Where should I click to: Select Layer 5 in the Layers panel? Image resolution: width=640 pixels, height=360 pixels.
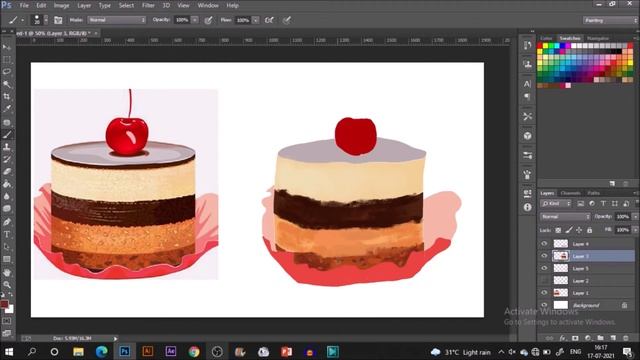tap(587, 268)
